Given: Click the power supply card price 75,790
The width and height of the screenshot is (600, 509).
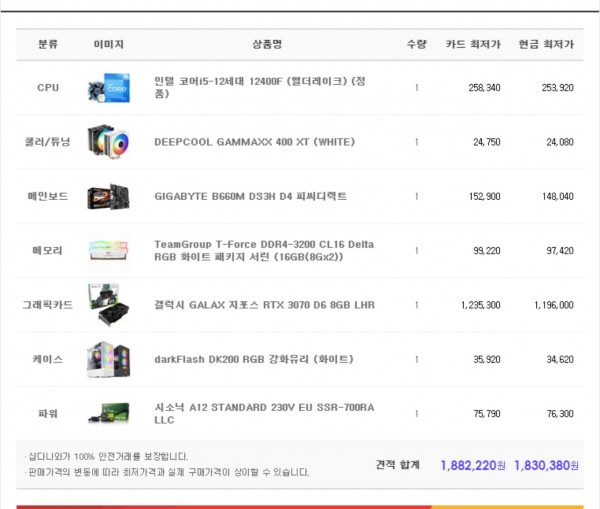Looking at the screenshot, I should click(487, 414).
